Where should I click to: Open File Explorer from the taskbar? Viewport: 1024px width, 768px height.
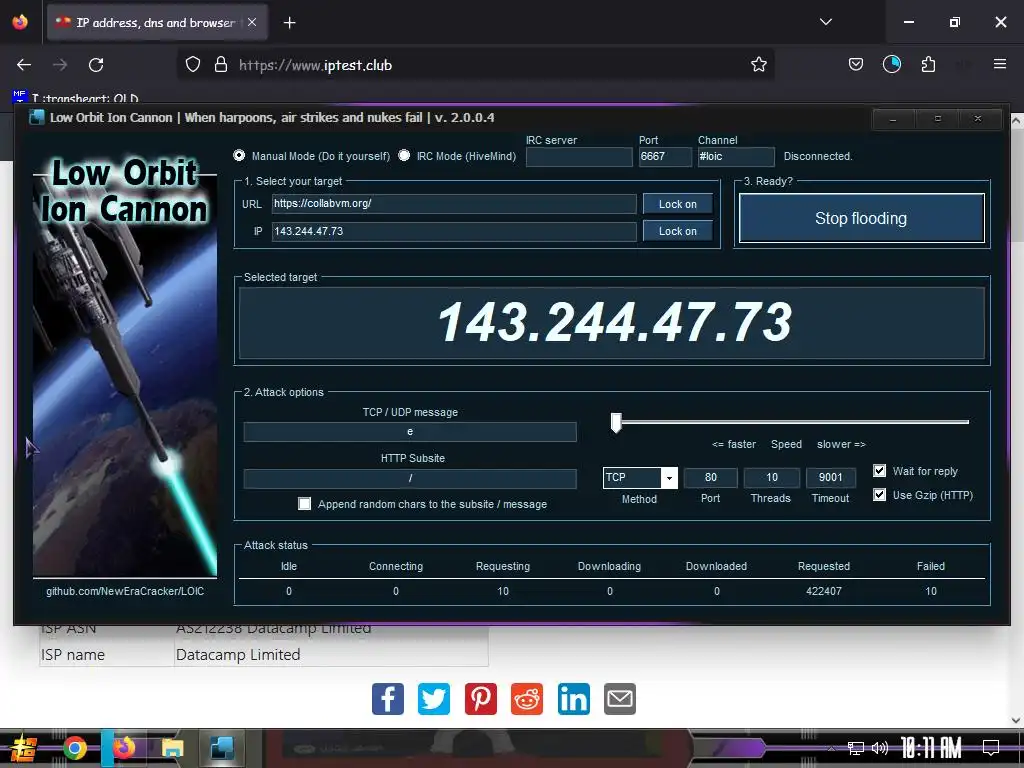pyautogui.click(x=172, y=748)
